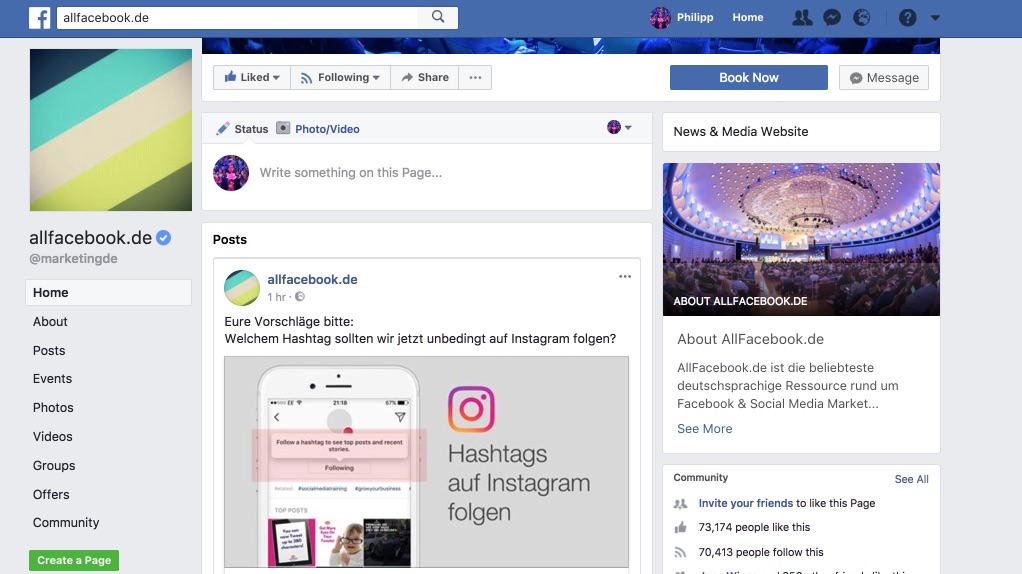Click the Share button
The height and width of the screenshot is (574, 1022).
point(425,78)
